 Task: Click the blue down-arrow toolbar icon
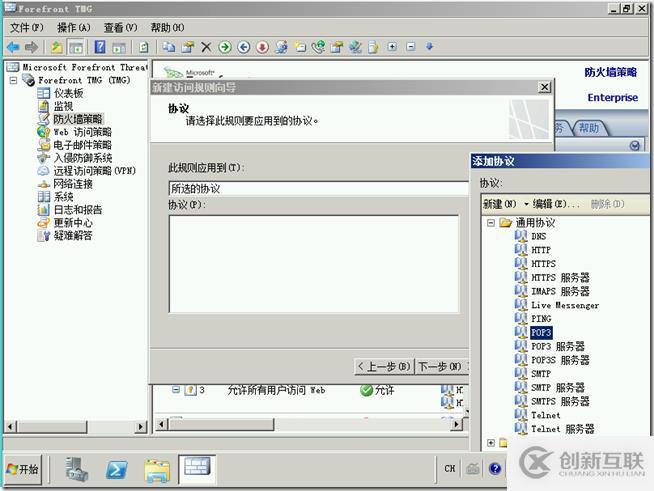click(x=430, y=46)
